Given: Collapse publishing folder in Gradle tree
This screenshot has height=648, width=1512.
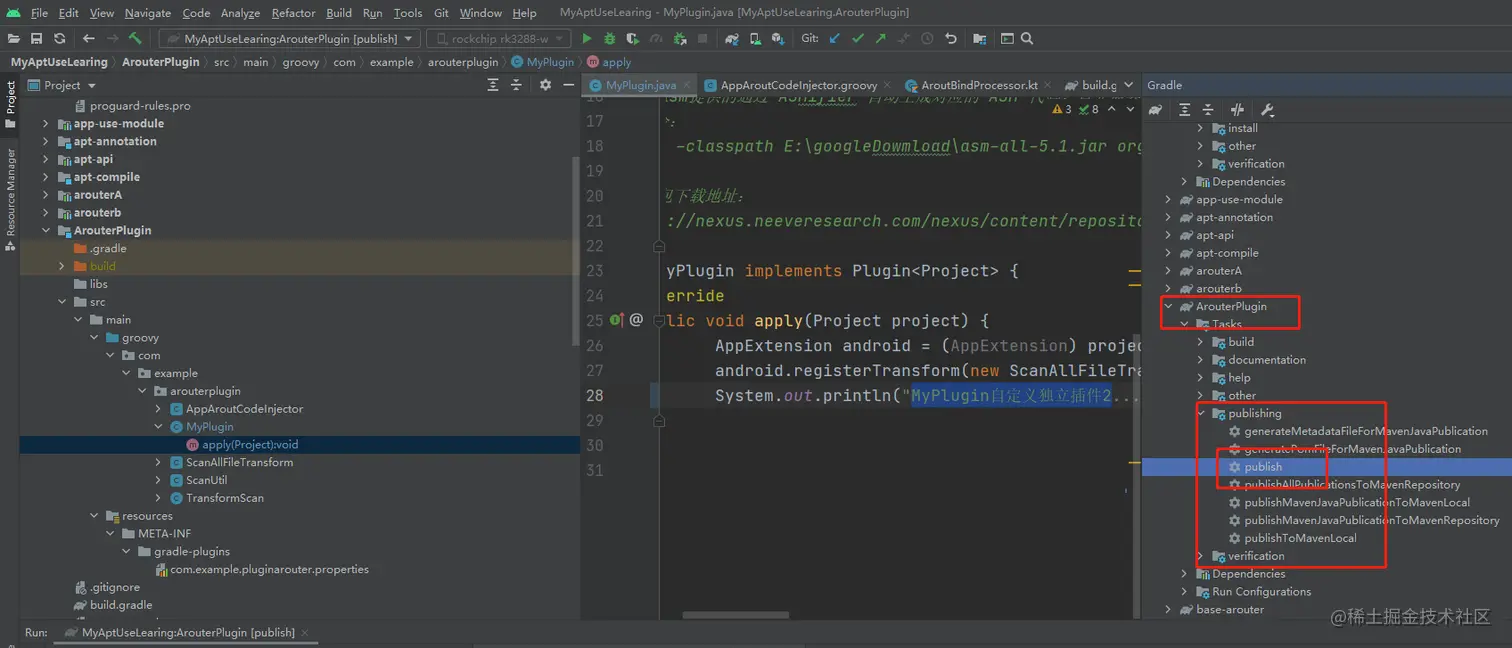Looking at the screenshot, I should coord(1201,414).
